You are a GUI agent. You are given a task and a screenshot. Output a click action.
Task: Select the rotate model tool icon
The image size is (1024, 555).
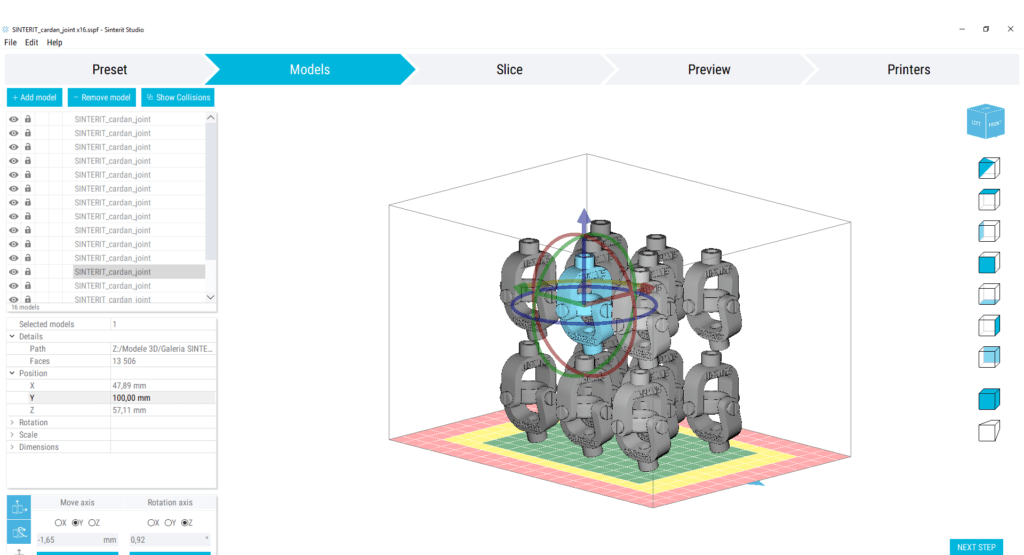pos(18,531)
